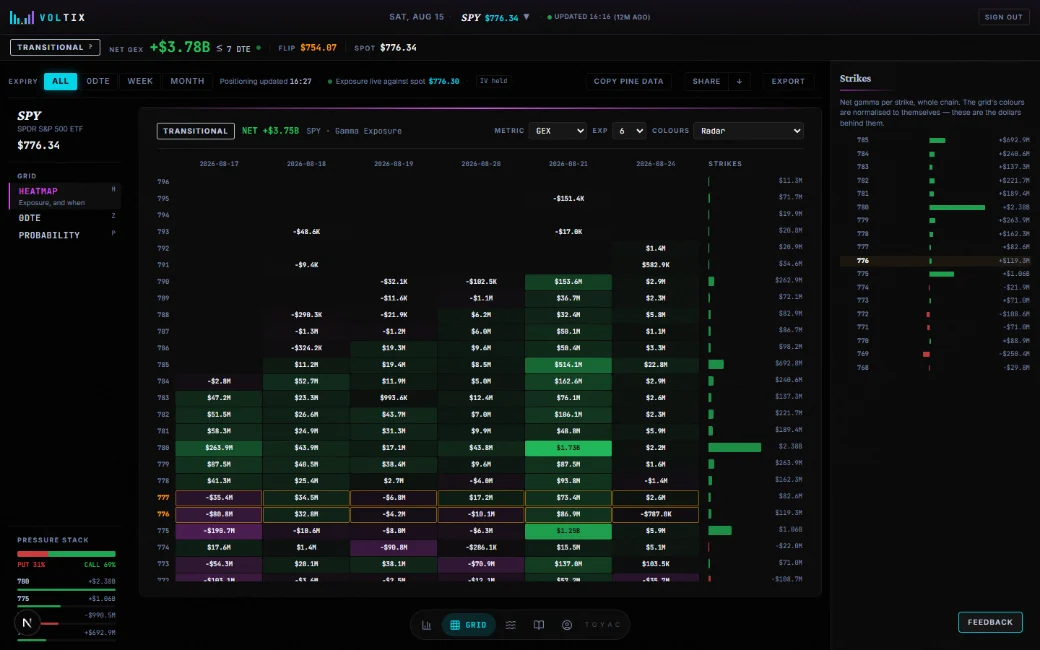
Task: Click the Feedback button
Action: (990, 622)
